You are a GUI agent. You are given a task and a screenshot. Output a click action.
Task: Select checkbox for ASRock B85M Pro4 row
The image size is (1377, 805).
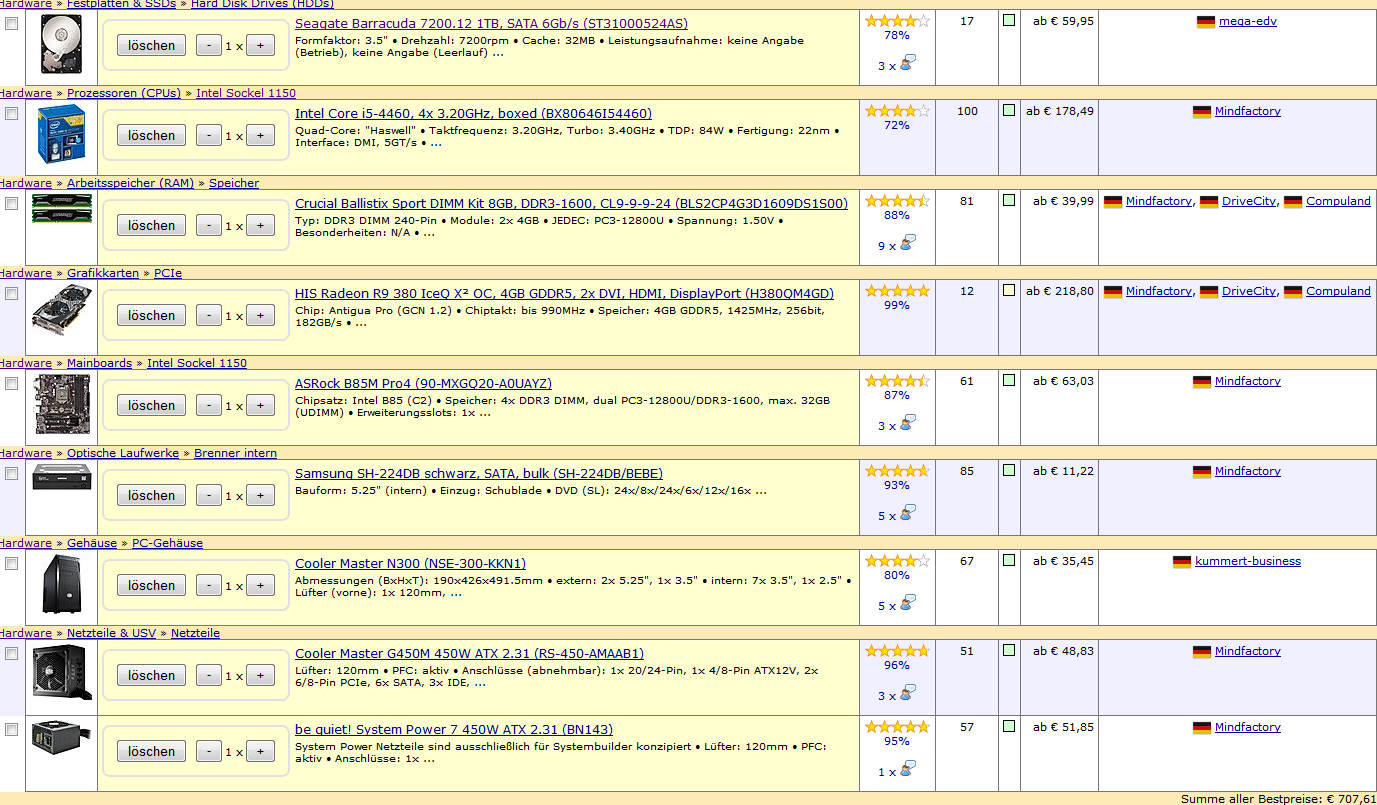11,383
